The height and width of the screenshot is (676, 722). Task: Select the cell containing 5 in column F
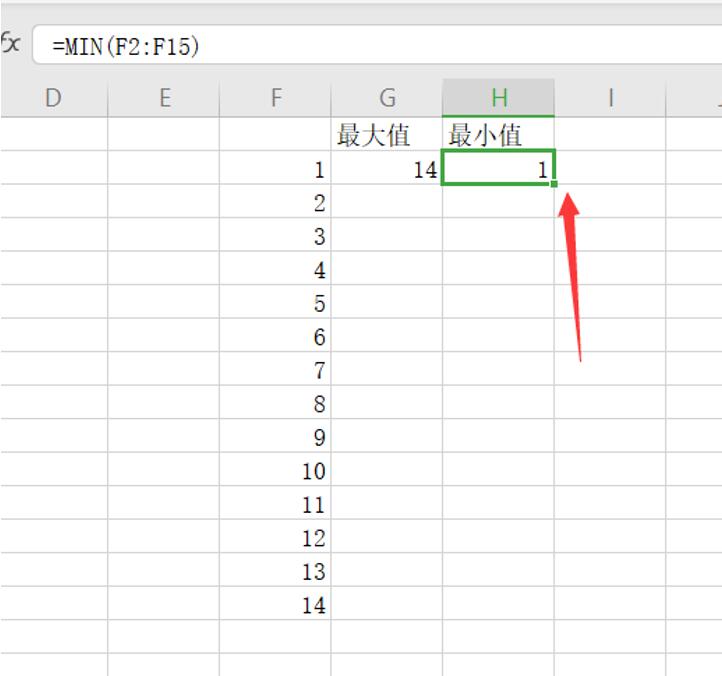pos(275,302)
